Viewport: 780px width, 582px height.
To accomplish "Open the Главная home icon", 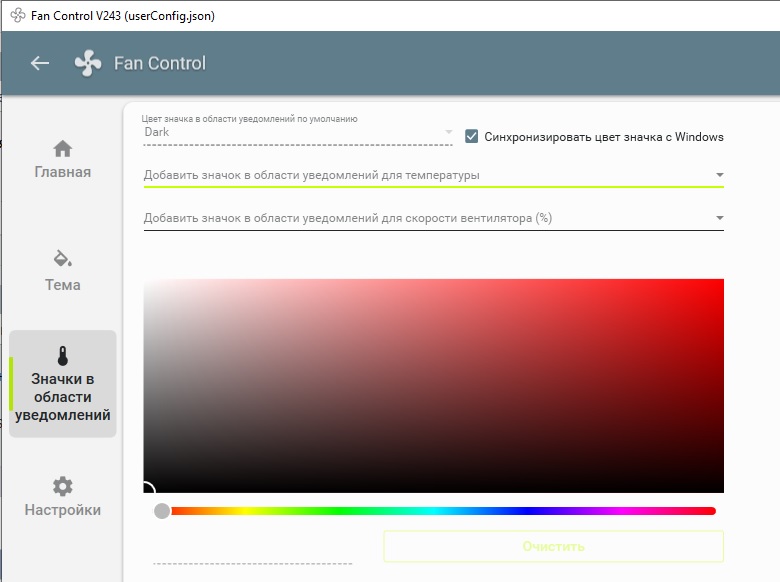I will tap(63, 149).
